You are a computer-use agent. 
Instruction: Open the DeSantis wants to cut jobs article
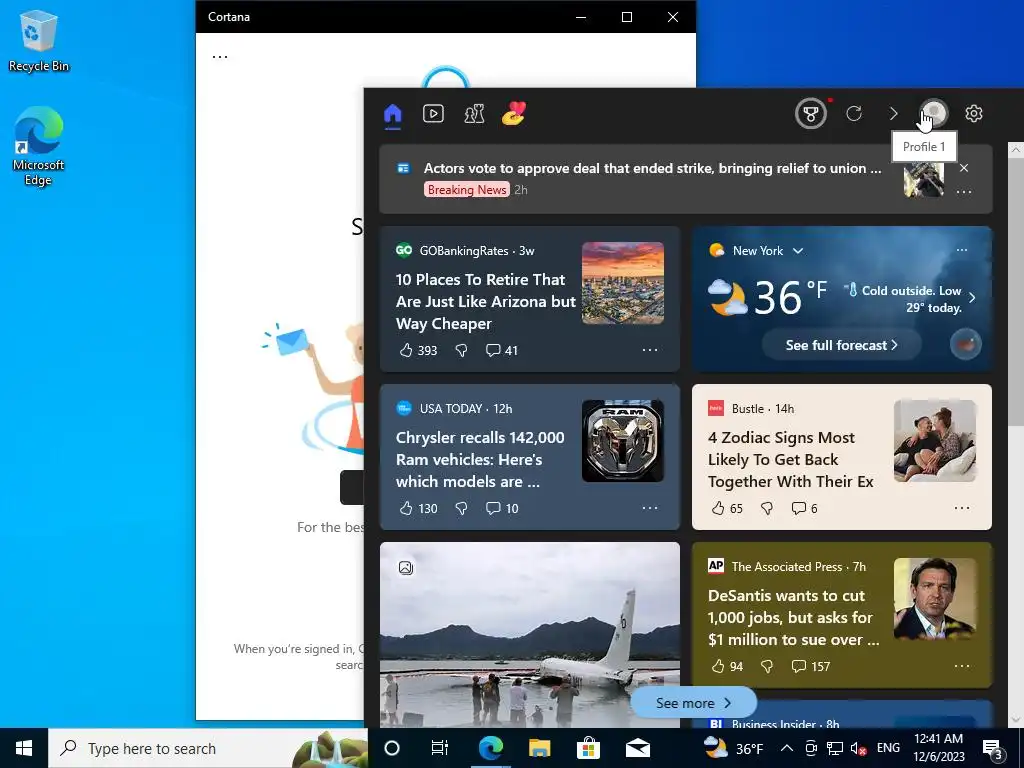tap(793, 617)
